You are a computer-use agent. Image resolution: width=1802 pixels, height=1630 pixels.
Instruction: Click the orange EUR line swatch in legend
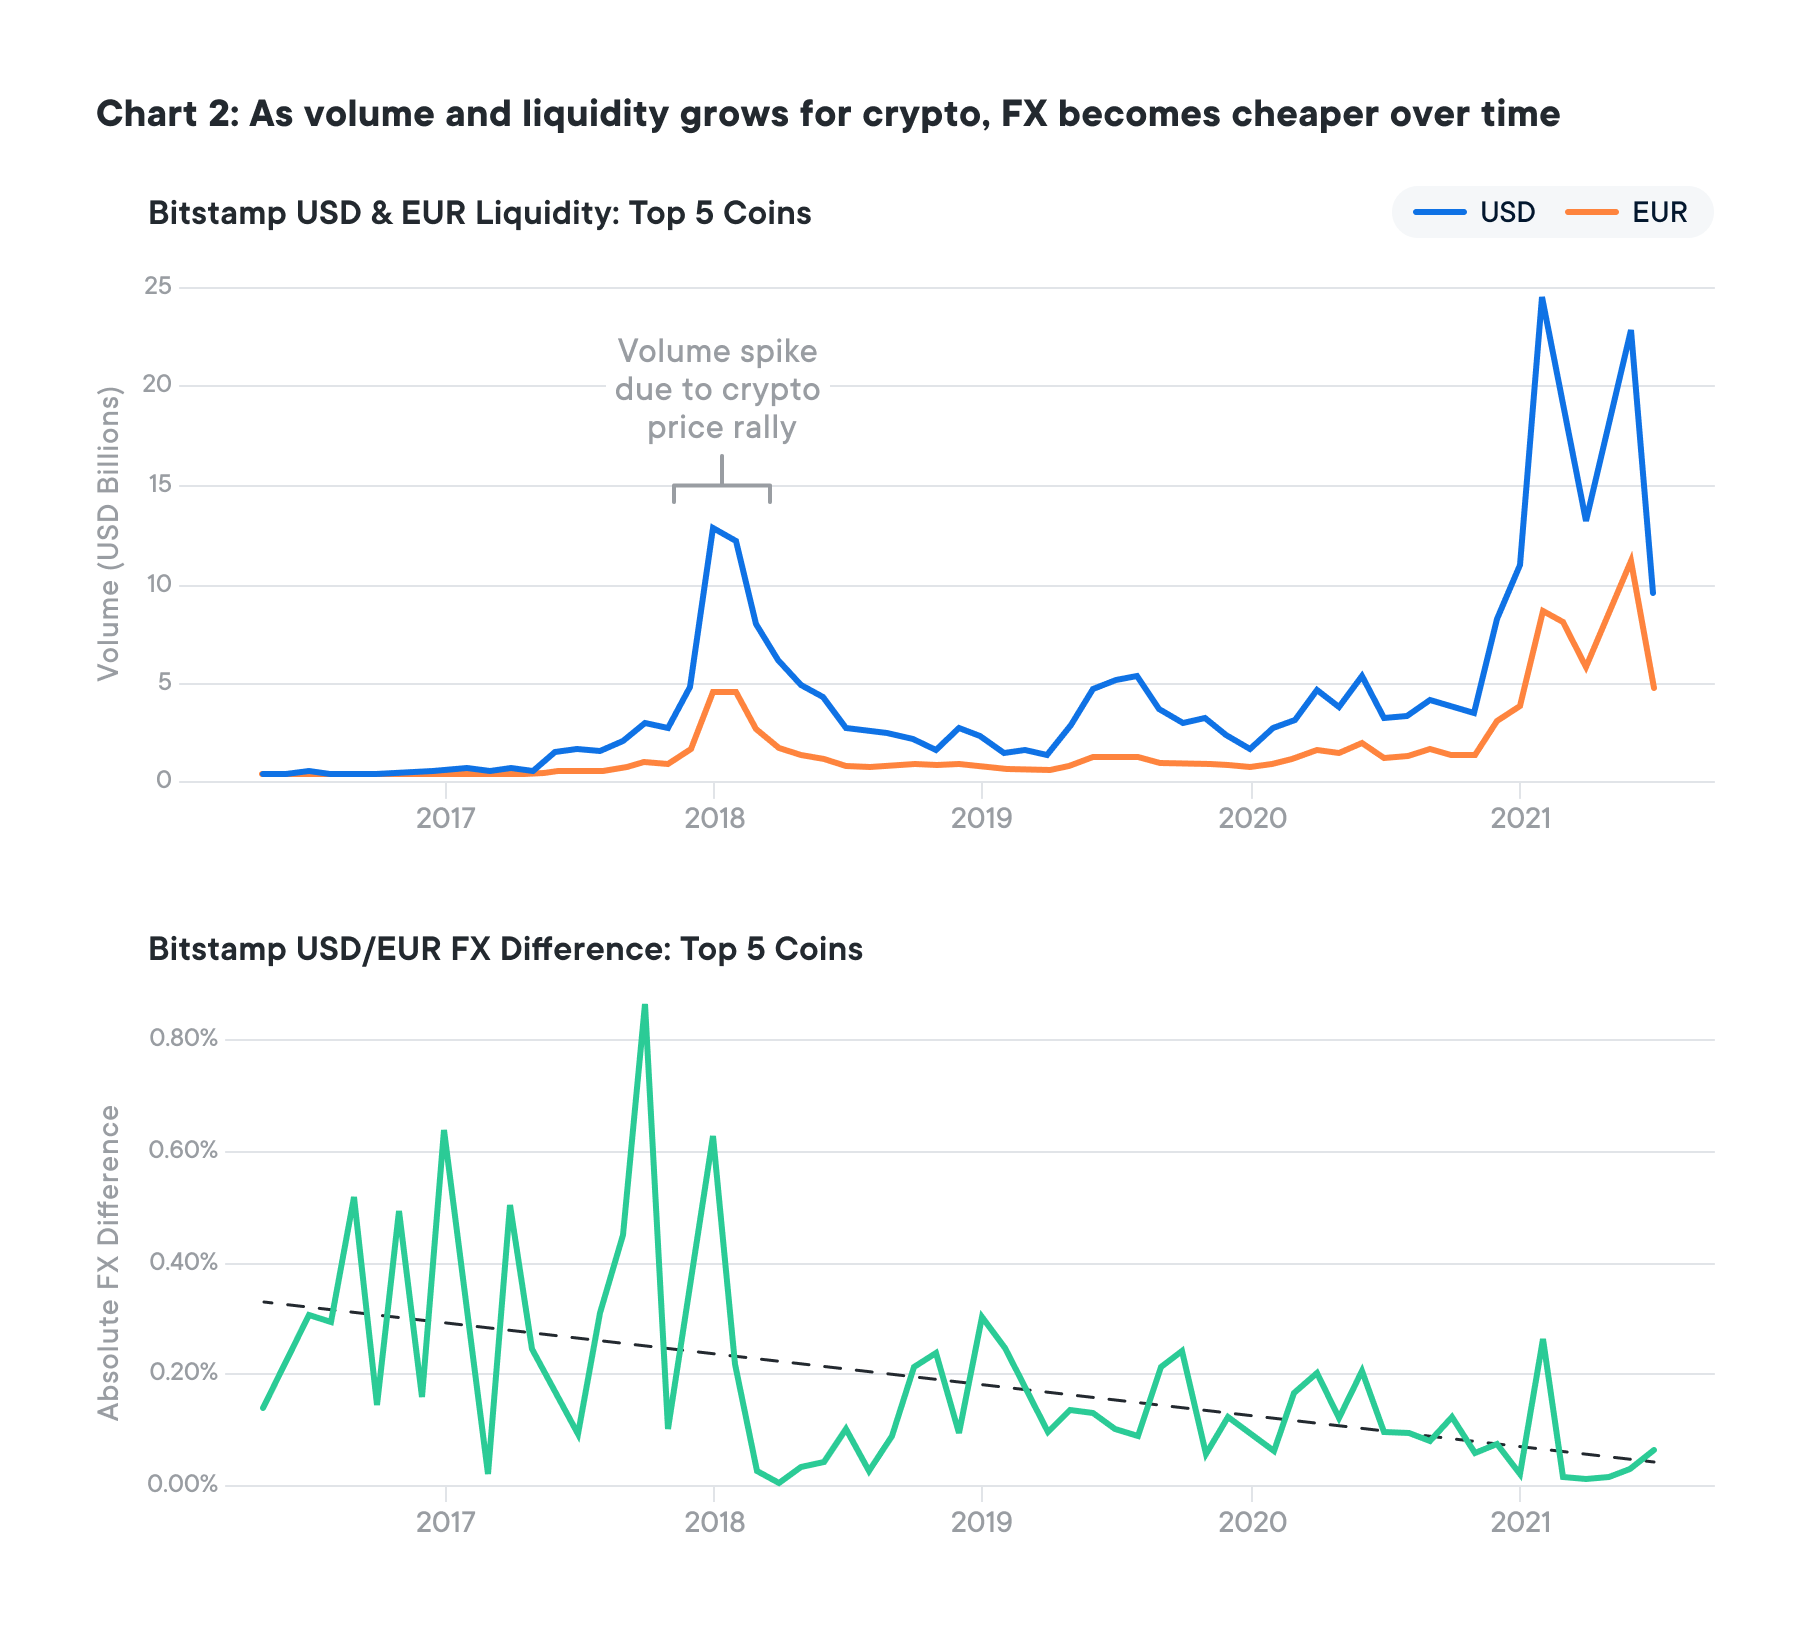(x=1591, y=212)
